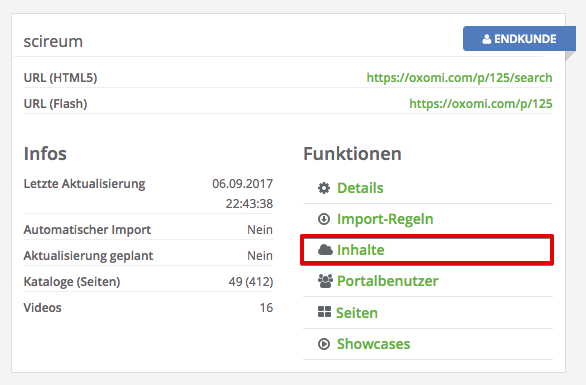Go to Portalbenutzer
This screenshot has width=586, height=385.
(388, 281)
